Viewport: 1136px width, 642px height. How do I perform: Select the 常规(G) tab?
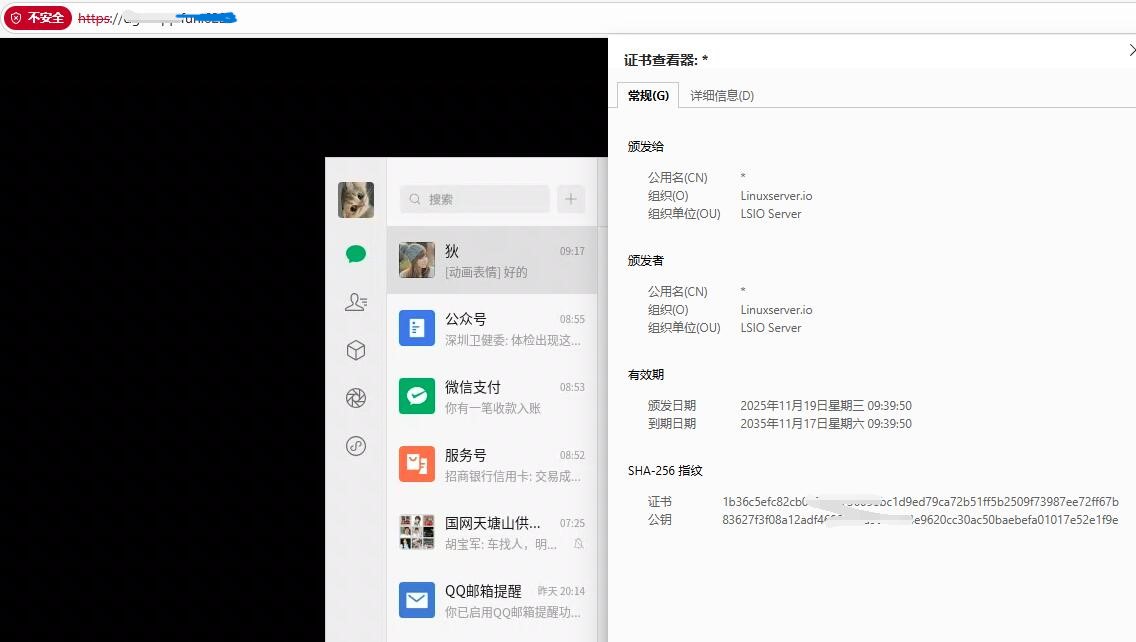(x=648, y=95)
